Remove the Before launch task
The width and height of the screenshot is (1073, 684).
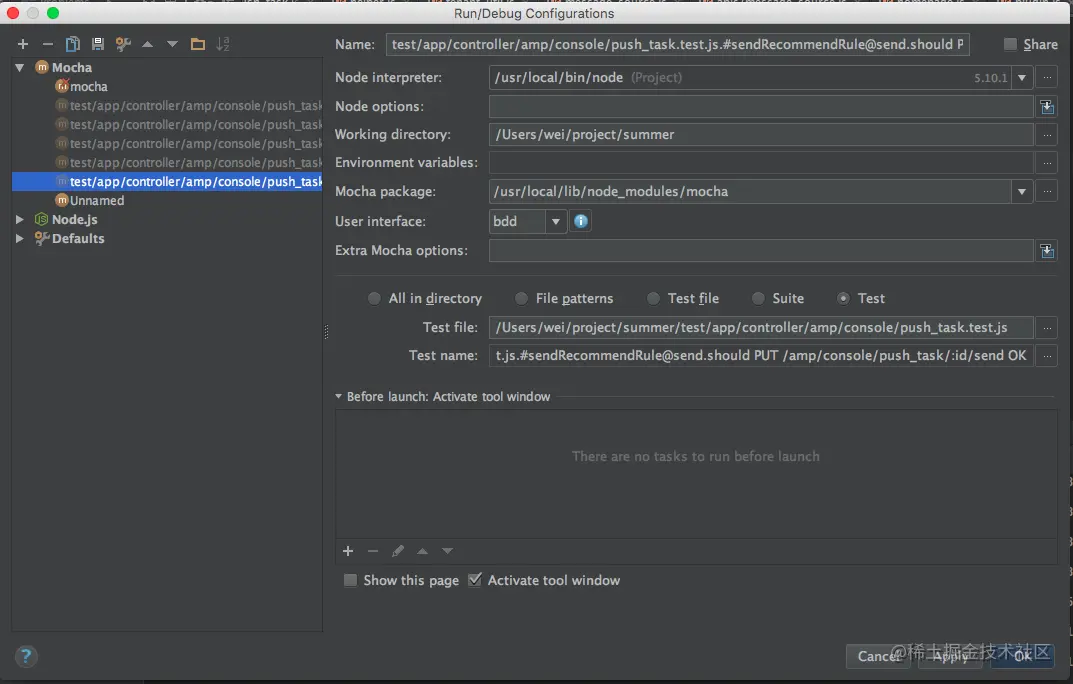(x=373, y=551)
